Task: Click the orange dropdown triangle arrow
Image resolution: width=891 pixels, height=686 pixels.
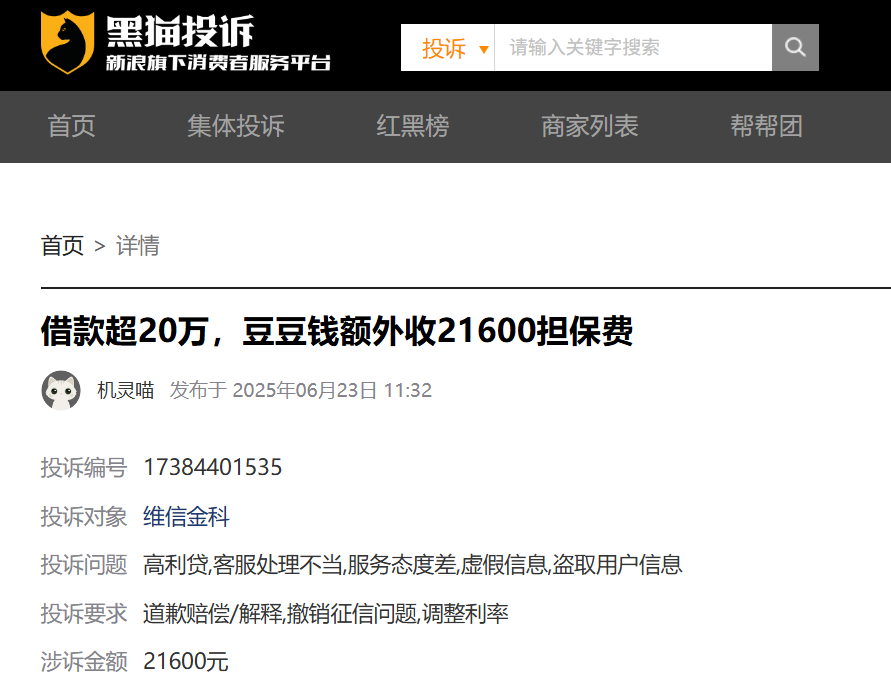Action: tap(484, 49)
